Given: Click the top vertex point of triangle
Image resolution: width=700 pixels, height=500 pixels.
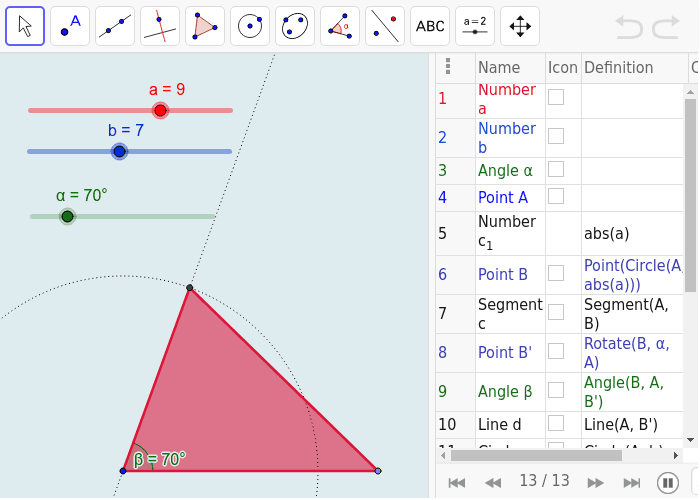Looking at the screenshot, I should pyautogui.click(x=190, y=288).
